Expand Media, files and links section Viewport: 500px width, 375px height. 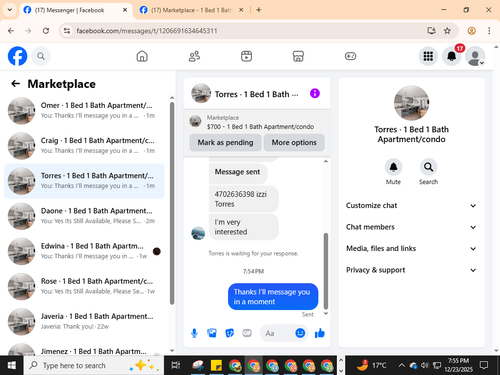click(411, 249)
